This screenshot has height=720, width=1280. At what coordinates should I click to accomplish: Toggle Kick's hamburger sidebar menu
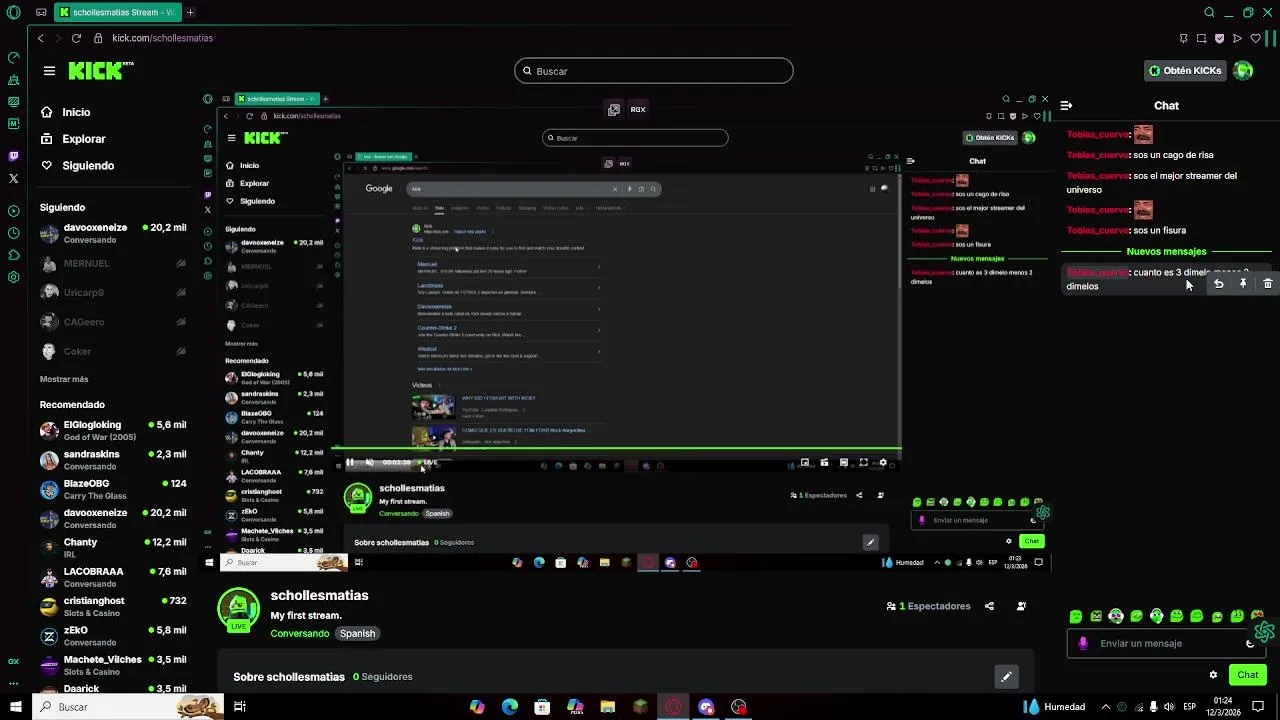tap(49, 71)
